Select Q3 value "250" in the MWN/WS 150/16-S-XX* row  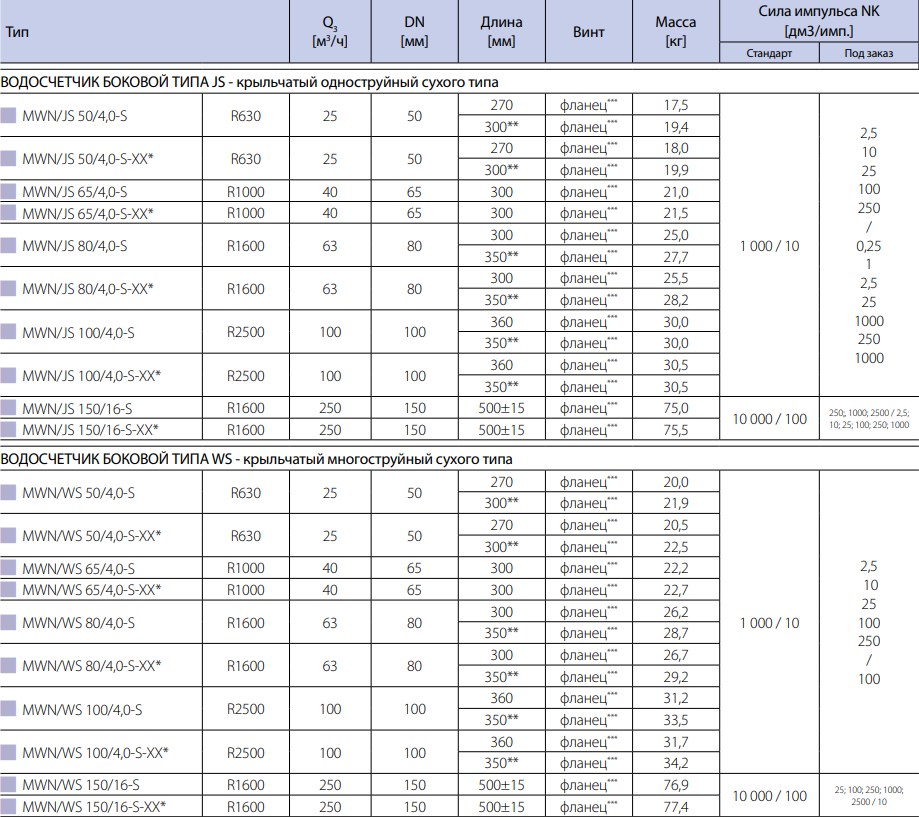[x=330, y=807]
